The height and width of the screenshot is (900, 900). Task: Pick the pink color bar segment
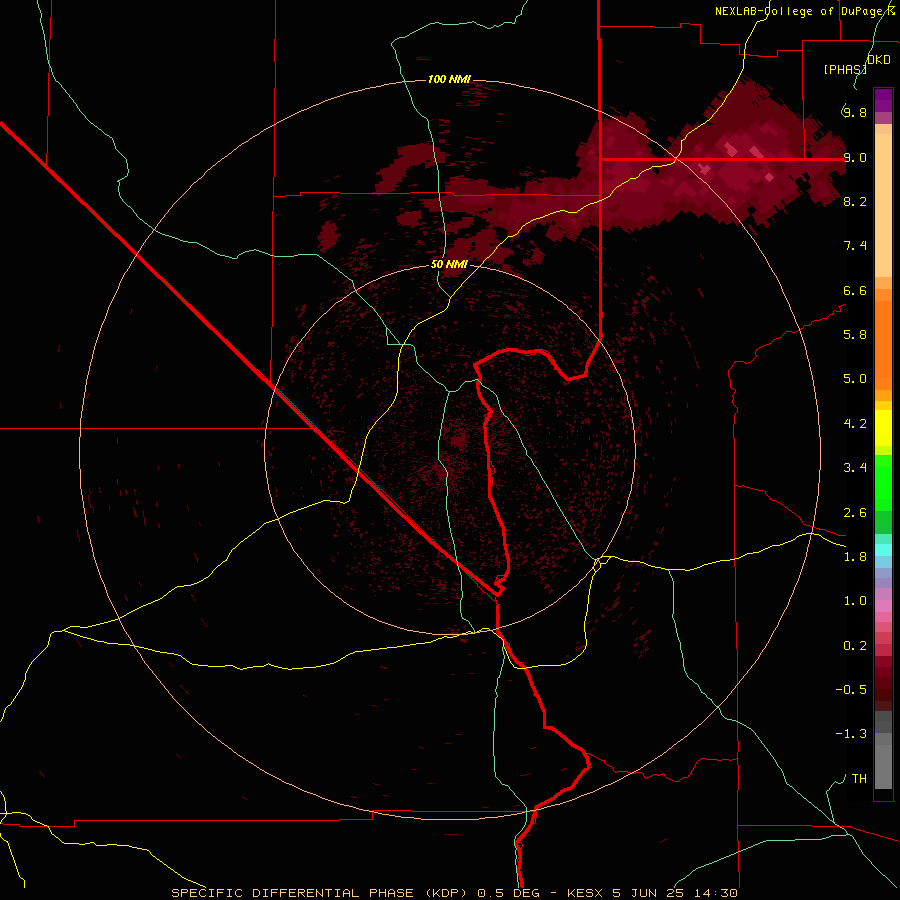point(883,606)
